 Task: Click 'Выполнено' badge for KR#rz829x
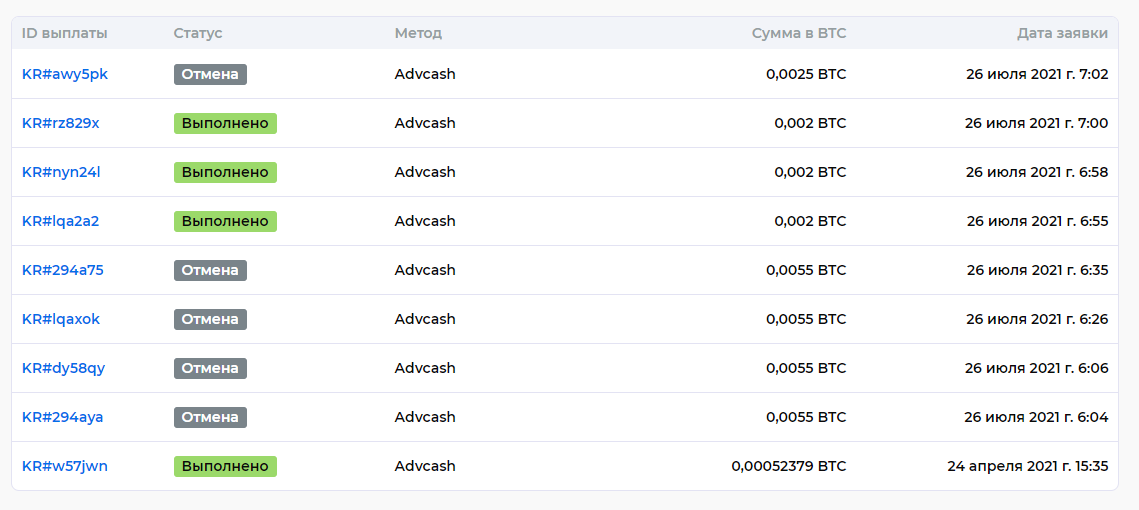225,124
